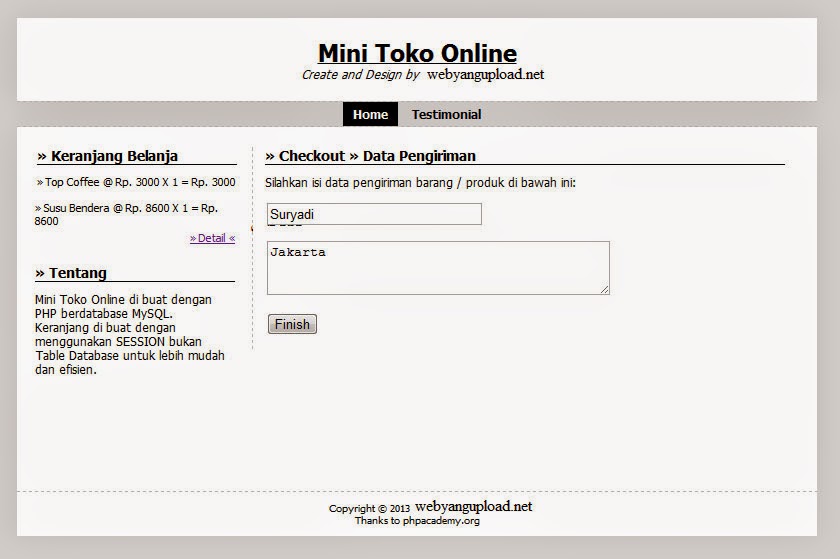Click the Tentang heading
The width and height of the screenshot is (840, 559).
(x=71, y=273)
